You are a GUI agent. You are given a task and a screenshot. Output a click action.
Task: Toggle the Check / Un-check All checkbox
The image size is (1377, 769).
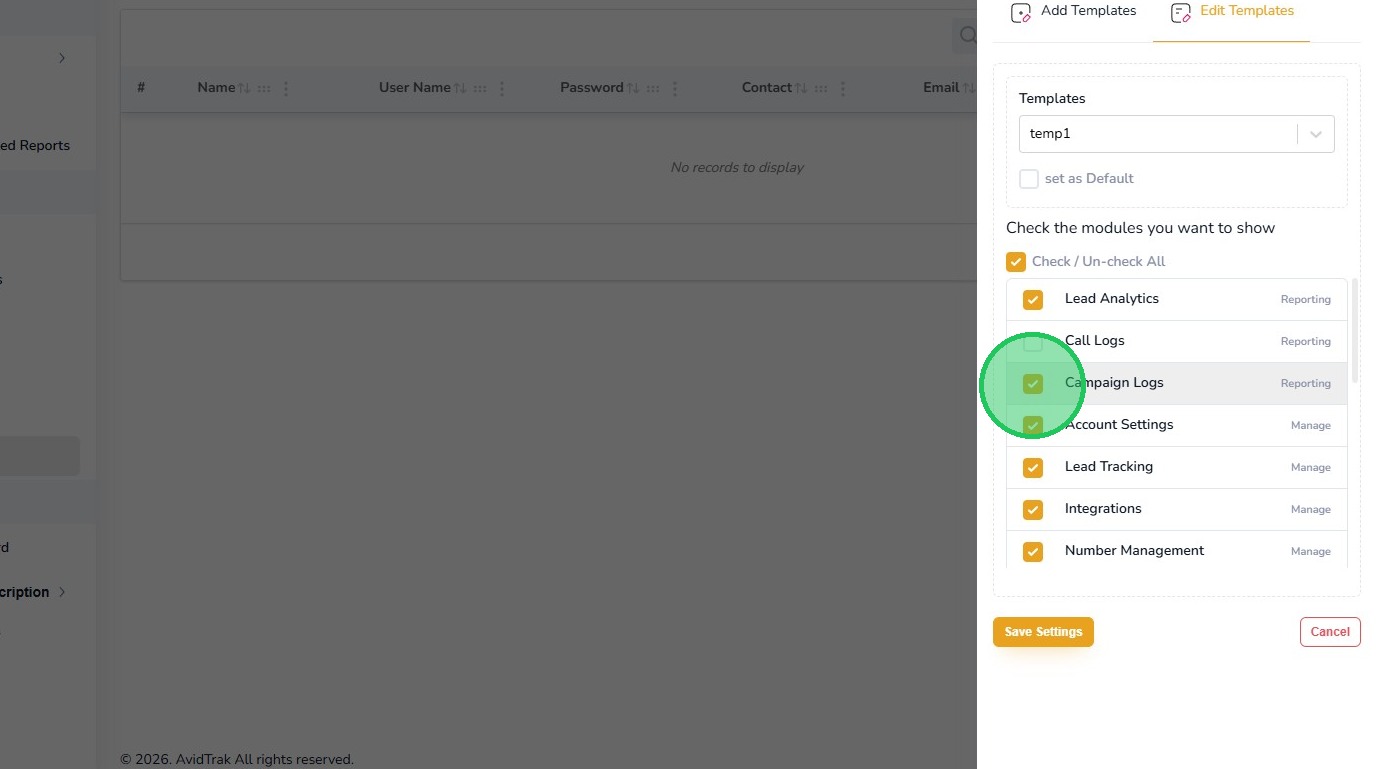[1016, 262]
